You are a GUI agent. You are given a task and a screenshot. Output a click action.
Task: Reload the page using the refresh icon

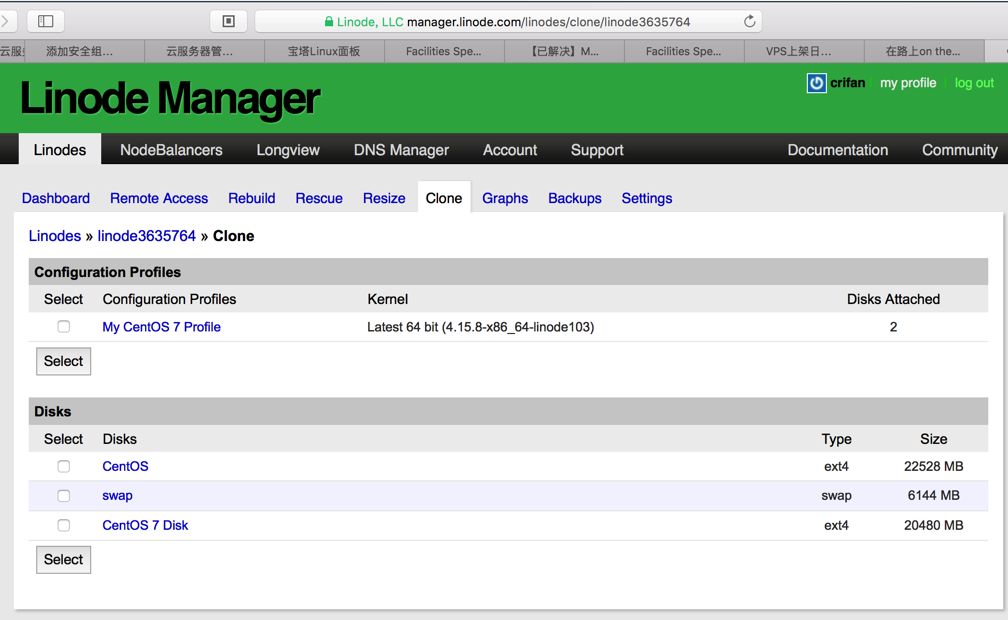tap(750, 21)
